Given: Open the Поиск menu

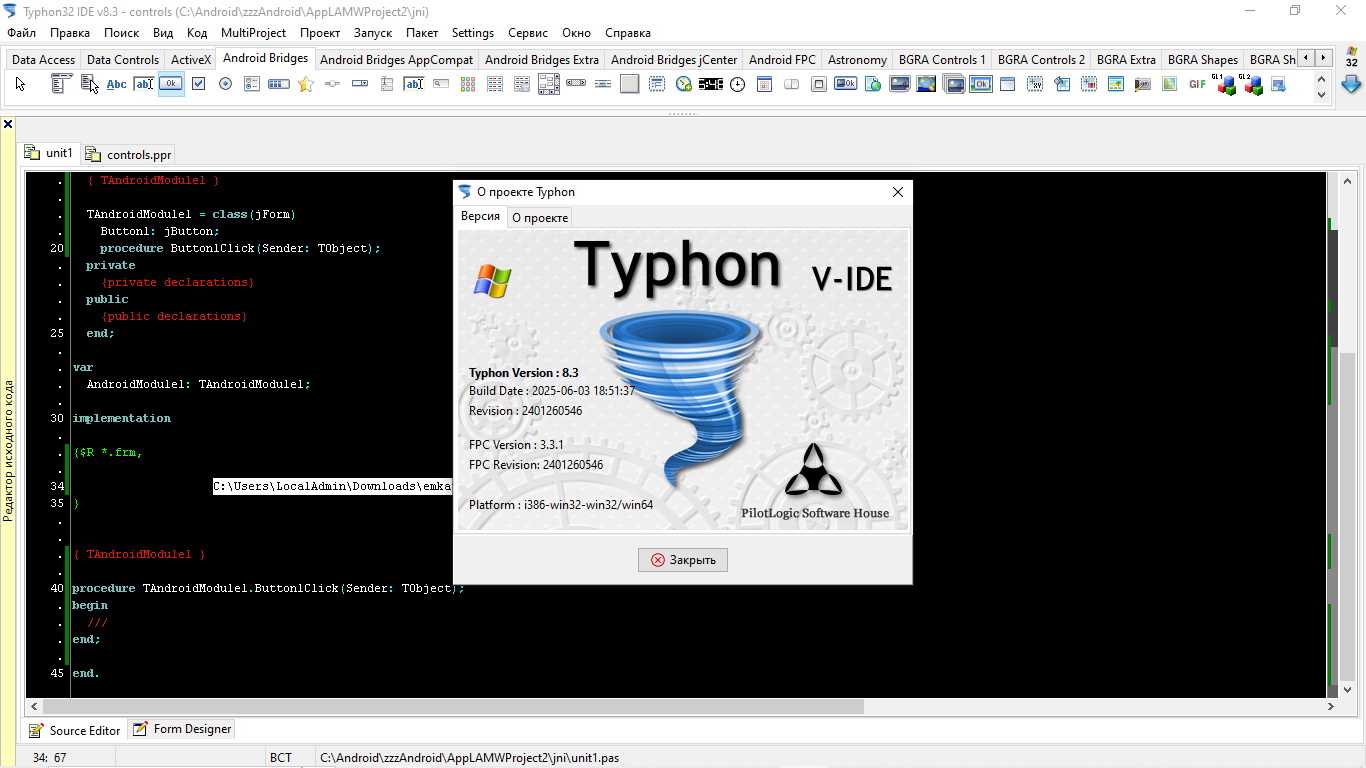Looking at the screenshot, I should pyautogui.click(x=121, y=33).
